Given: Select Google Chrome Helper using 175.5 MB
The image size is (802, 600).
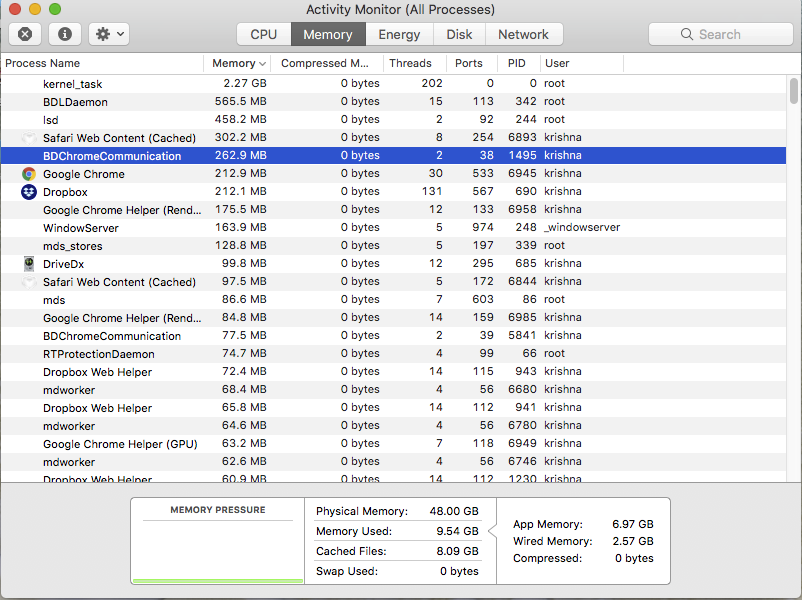Looking at the screenshot, I should coord(393,210).
